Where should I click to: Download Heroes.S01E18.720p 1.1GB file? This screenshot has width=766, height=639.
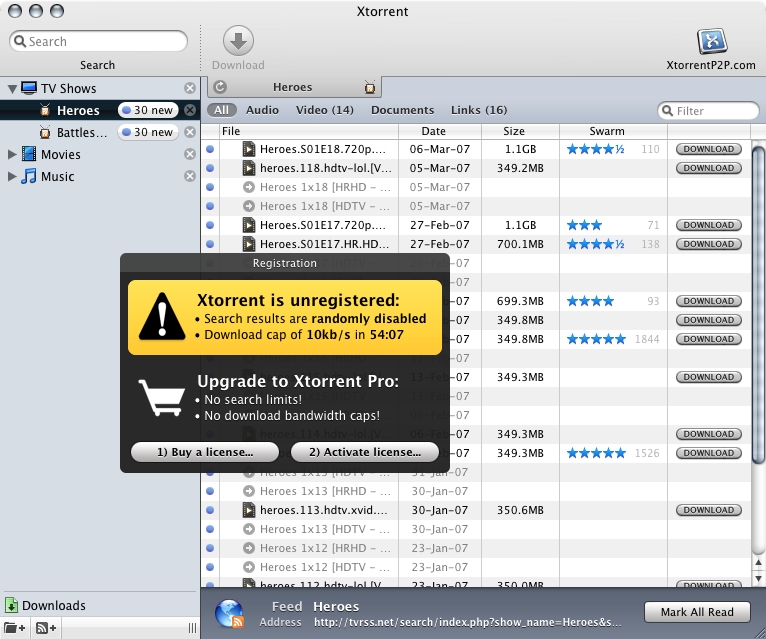(709, 149)
